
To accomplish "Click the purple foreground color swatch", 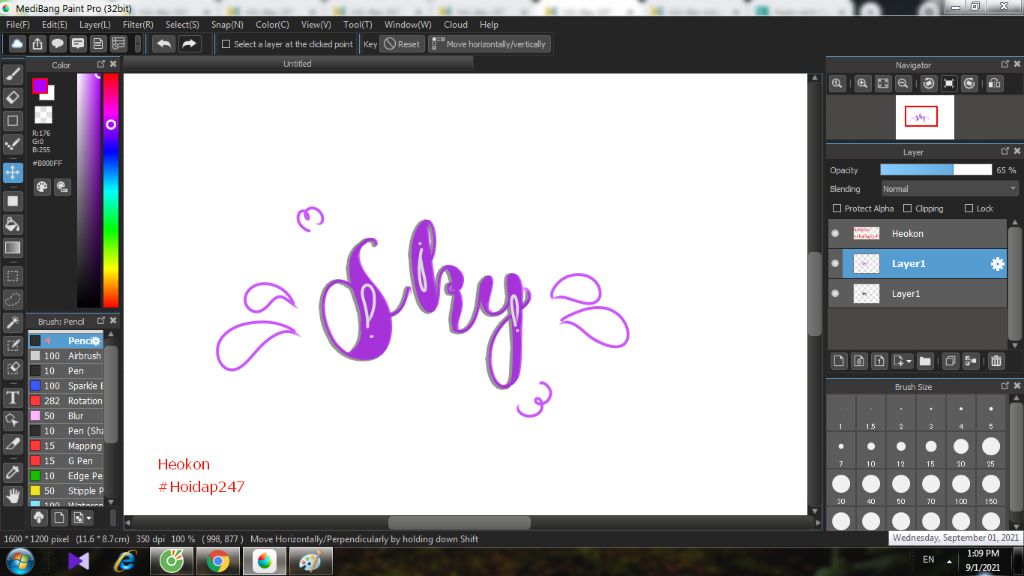I will point(40,86).
